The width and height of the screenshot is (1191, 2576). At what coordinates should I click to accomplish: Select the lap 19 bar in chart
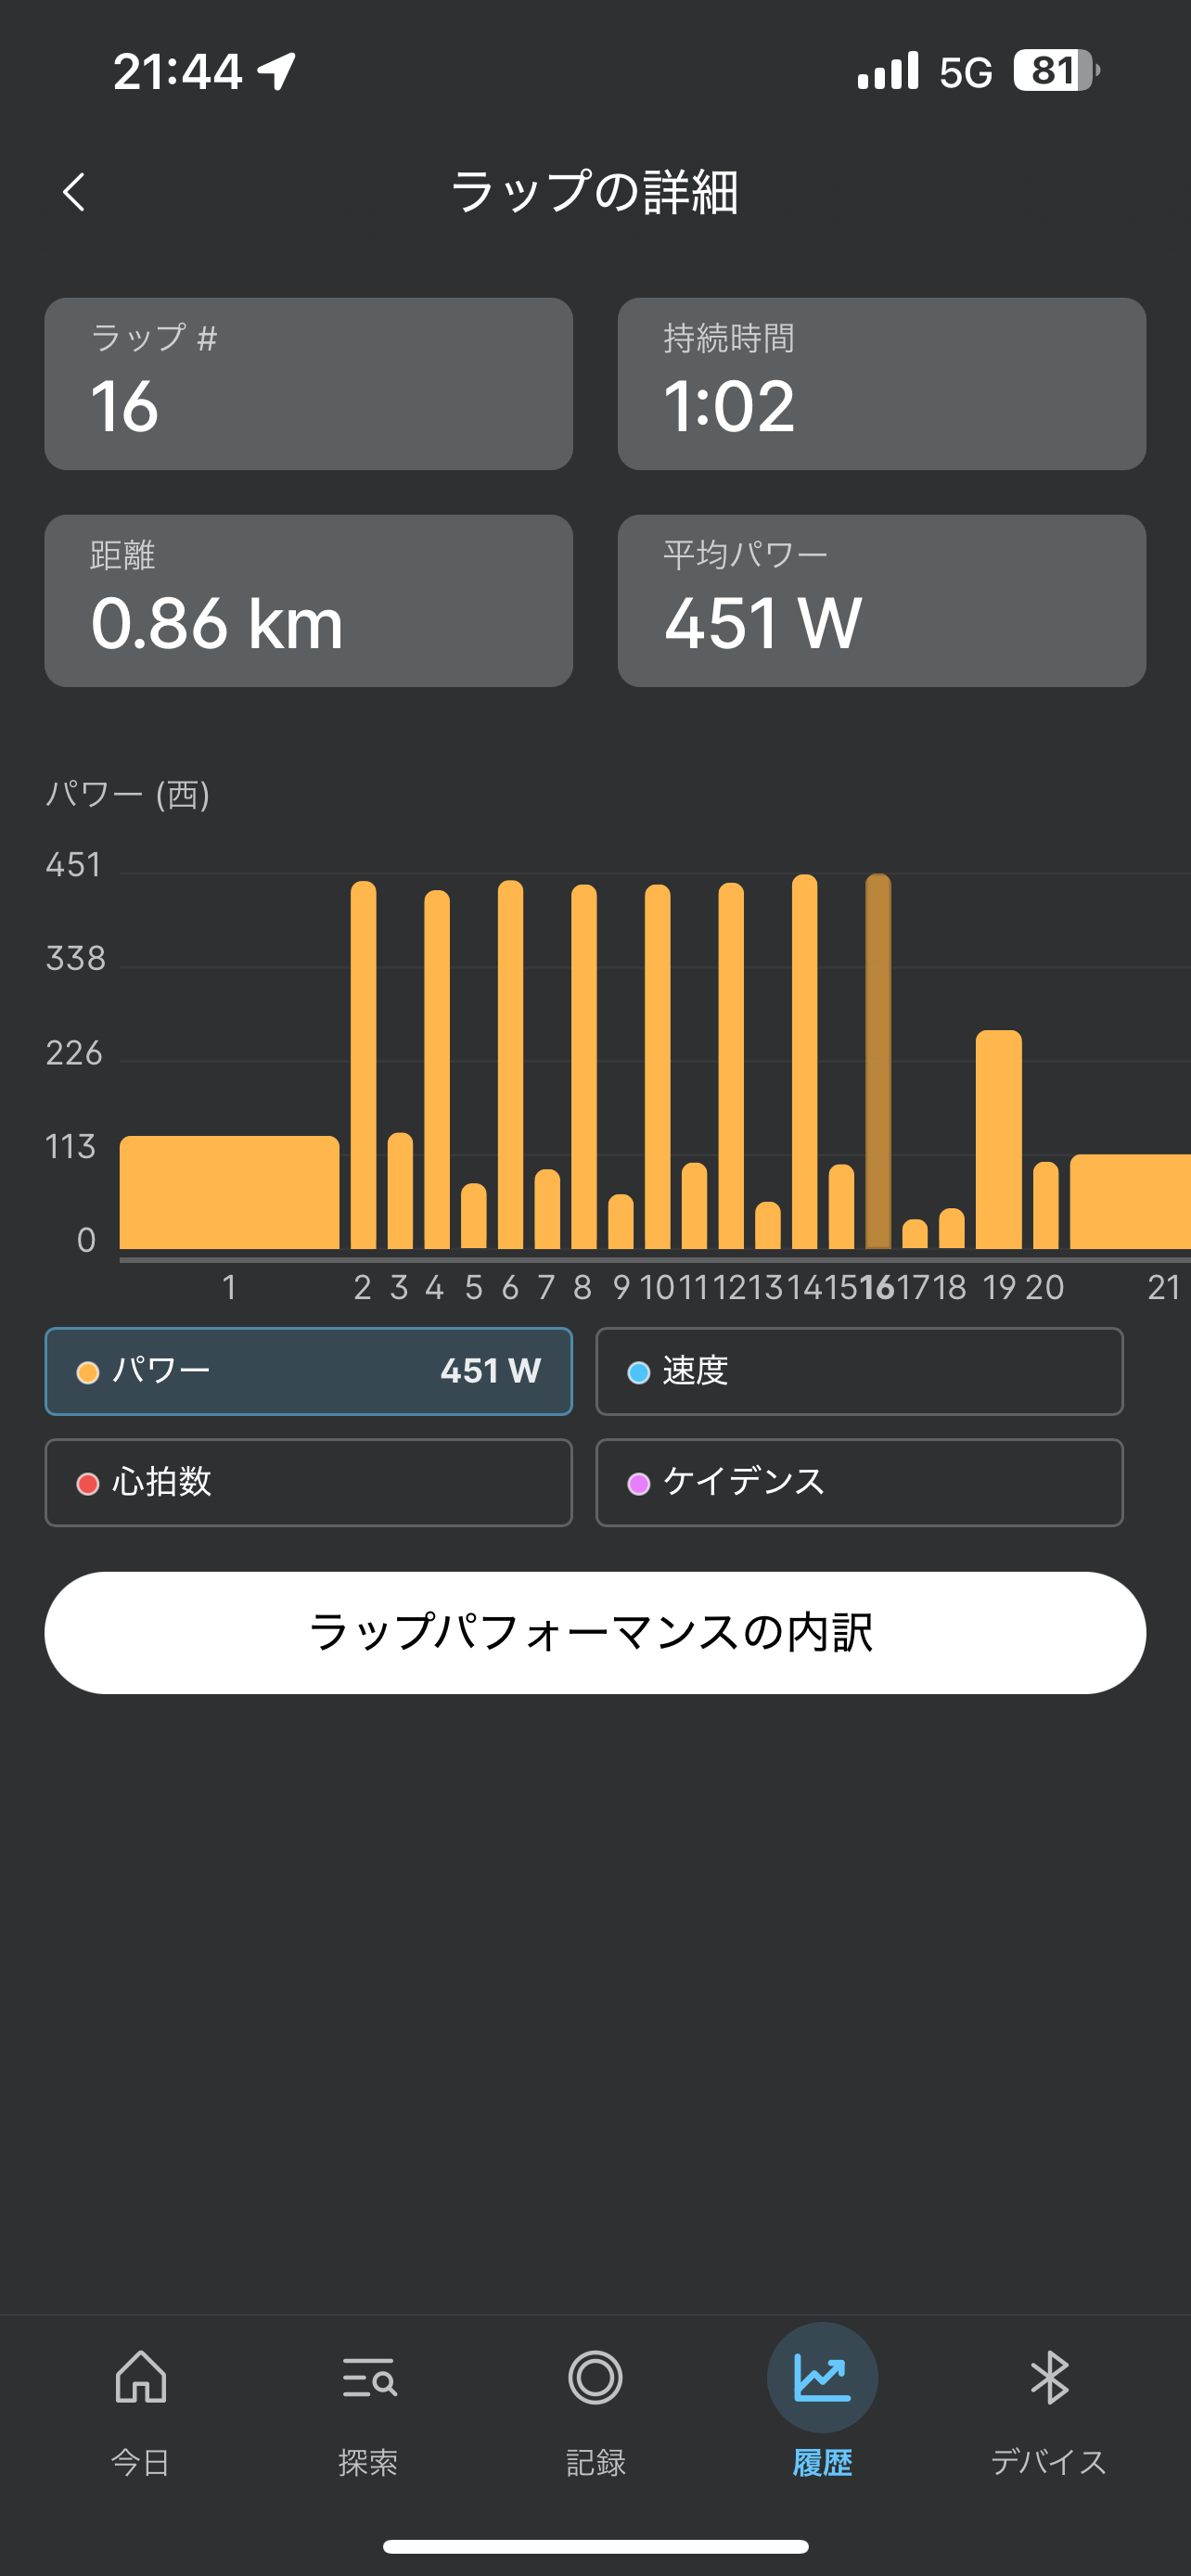pos(998,1139)
